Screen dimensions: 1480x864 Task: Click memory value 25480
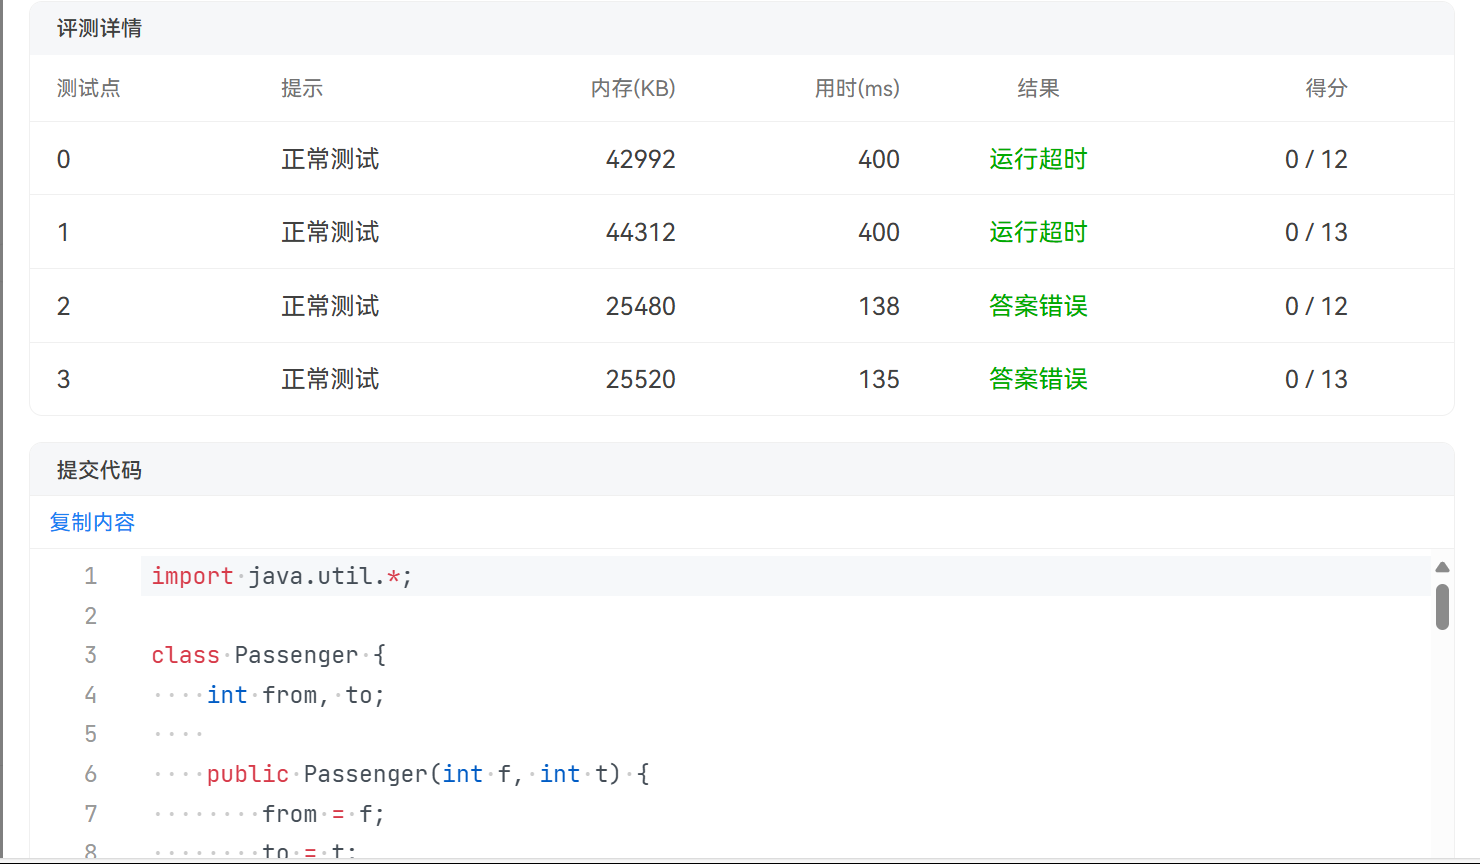point(640,306)
